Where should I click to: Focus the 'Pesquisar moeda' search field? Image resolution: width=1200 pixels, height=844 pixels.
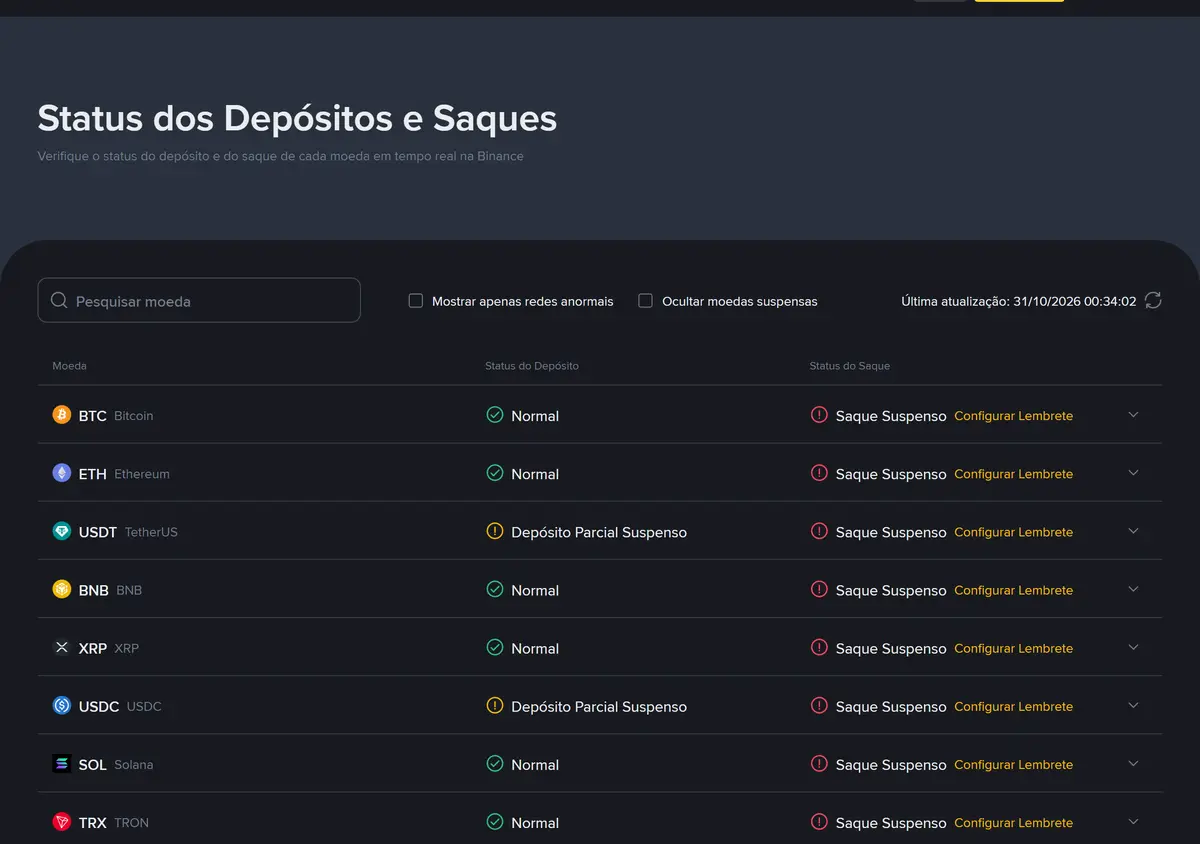199,300
